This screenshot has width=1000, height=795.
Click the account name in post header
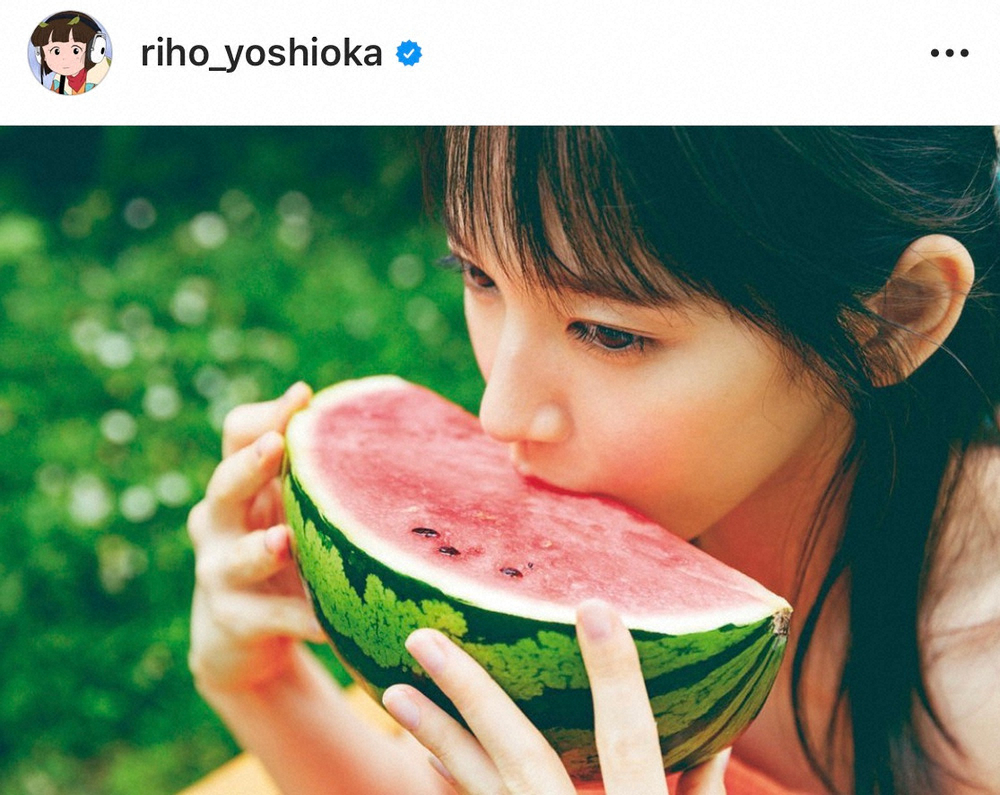[x=261, y=54]
